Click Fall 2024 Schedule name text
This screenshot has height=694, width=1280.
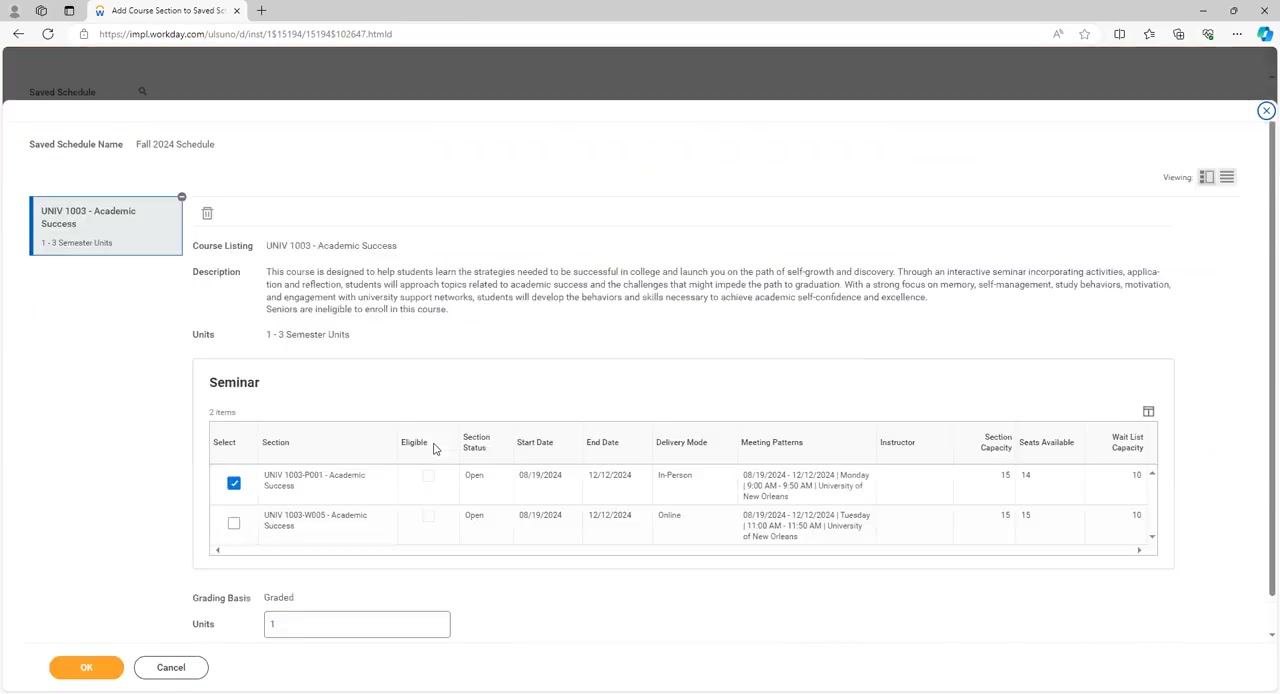point(175,144)
